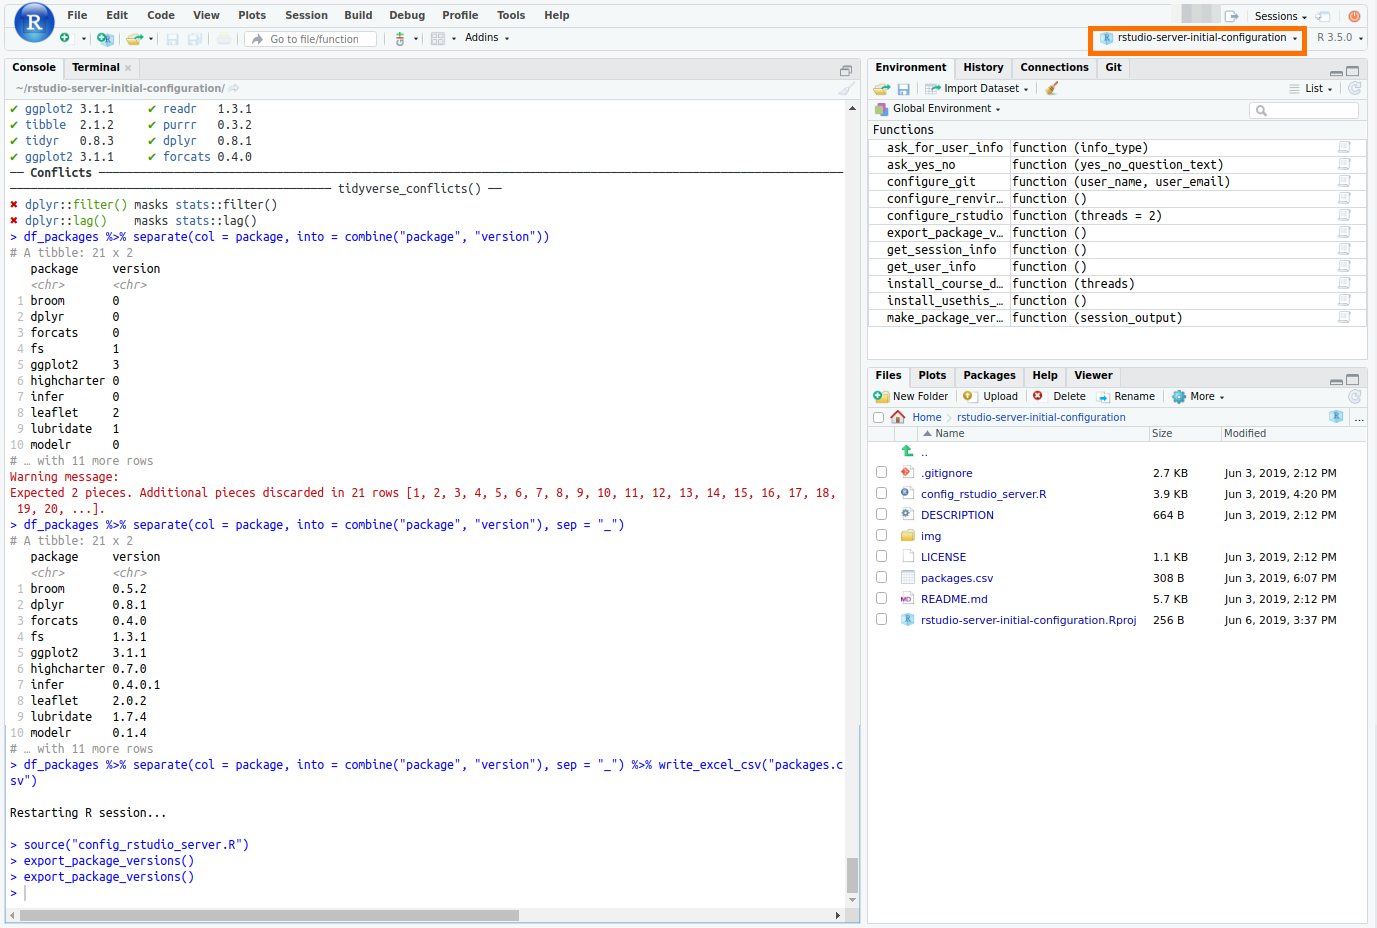Sort files by Modified column header
1377x928 pixels.
(1244, 434)
